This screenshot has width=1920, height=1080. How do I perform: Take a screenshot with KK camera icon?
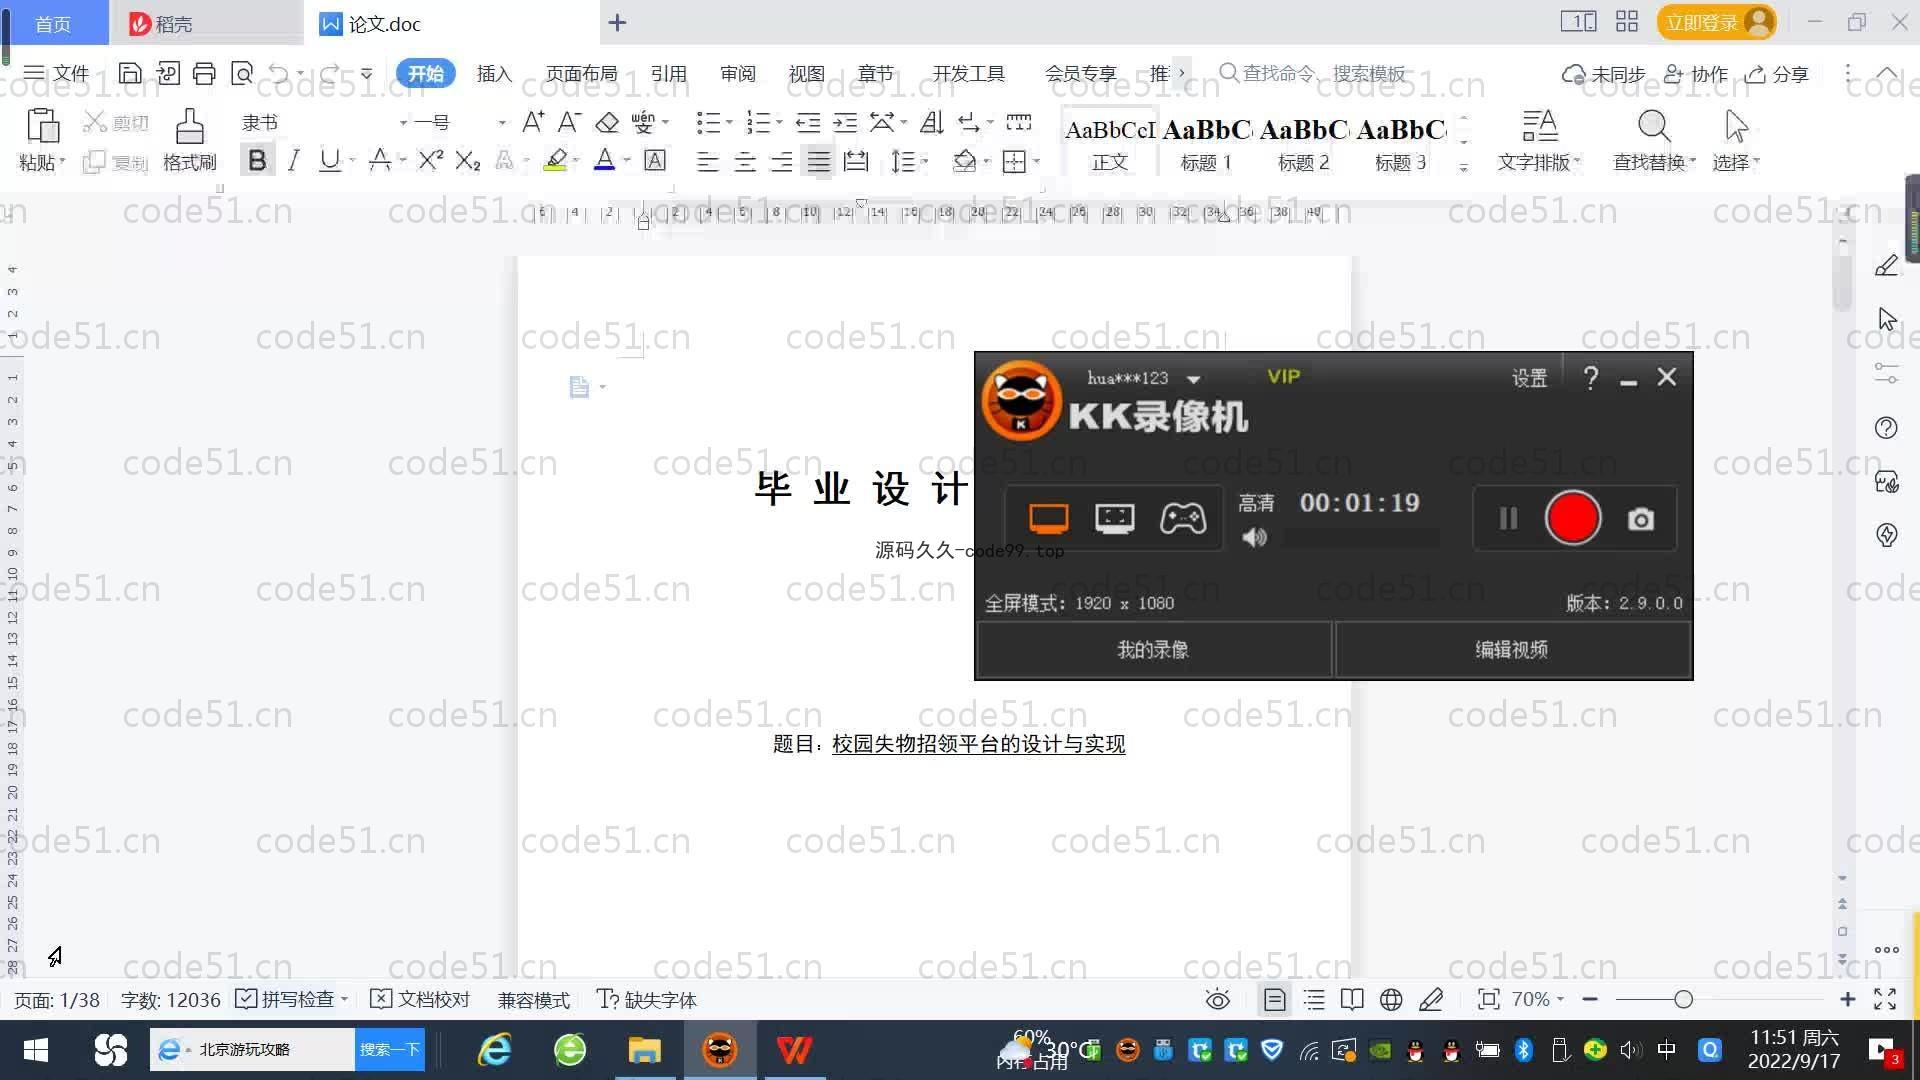coord(1641,519)
